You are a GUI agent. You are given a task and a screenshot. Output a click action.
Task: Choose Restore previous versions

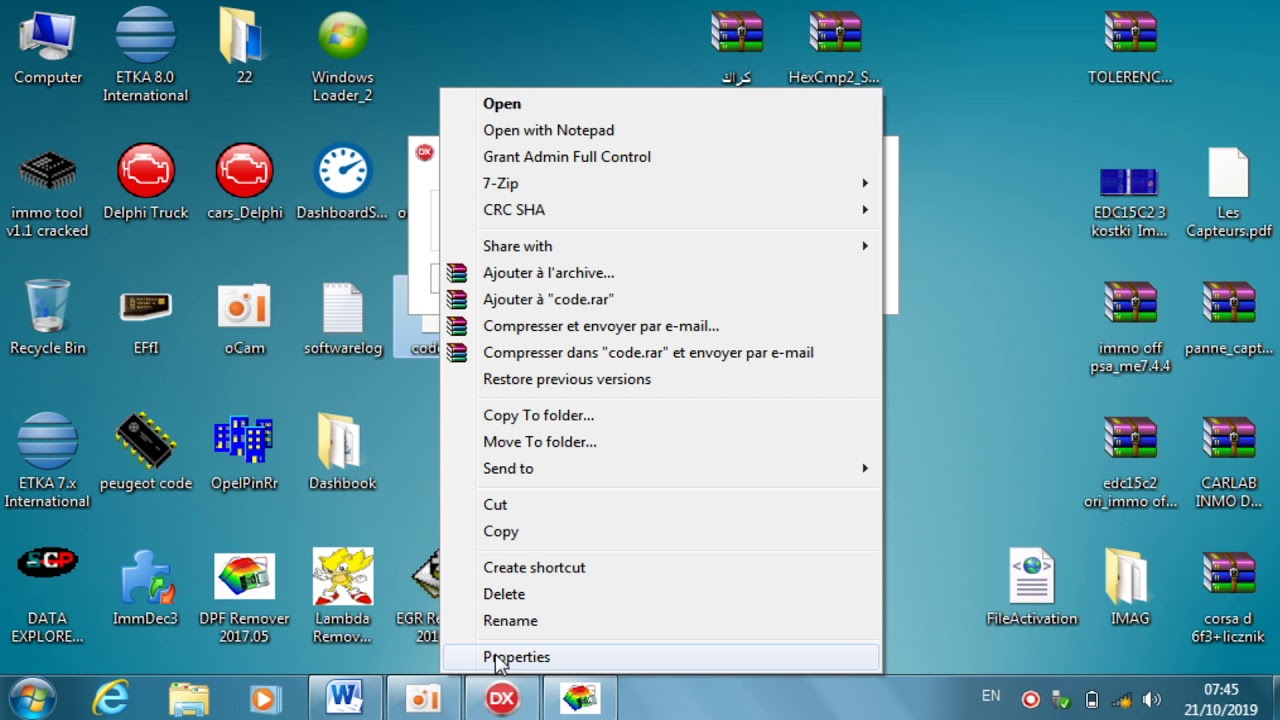(661, 379)
